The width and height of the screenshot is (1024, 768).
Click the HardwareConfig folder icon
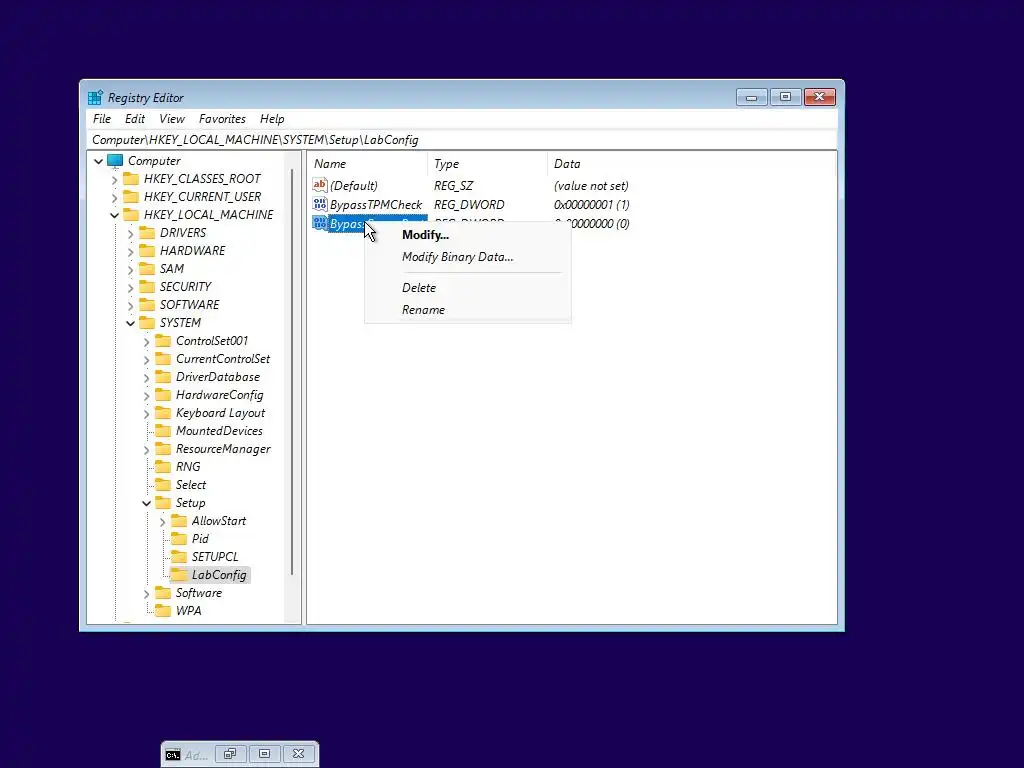(163, 394)
